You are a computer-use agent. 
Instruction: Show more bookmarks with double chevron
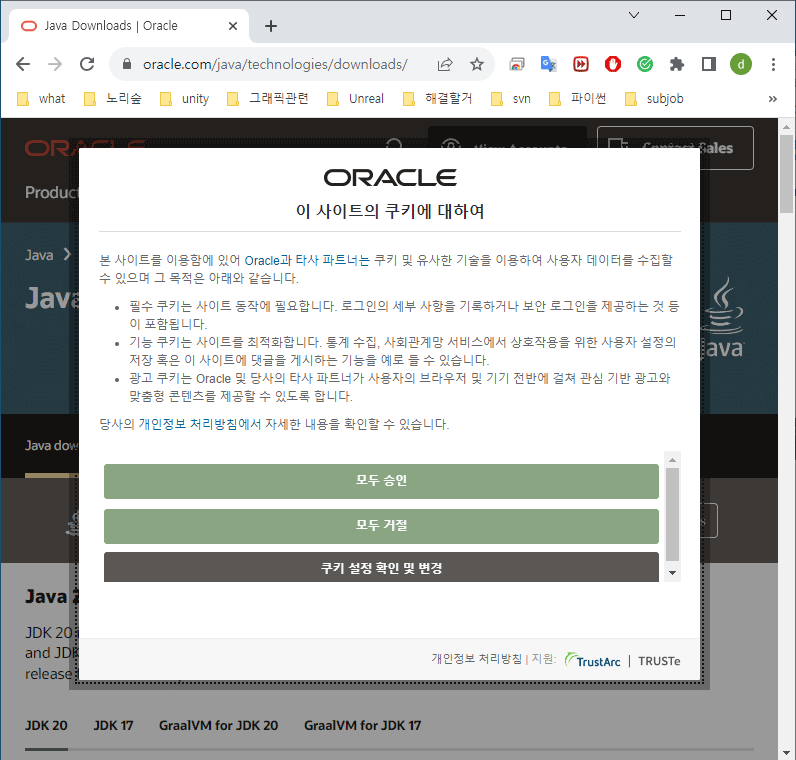[x=773, y=98]
